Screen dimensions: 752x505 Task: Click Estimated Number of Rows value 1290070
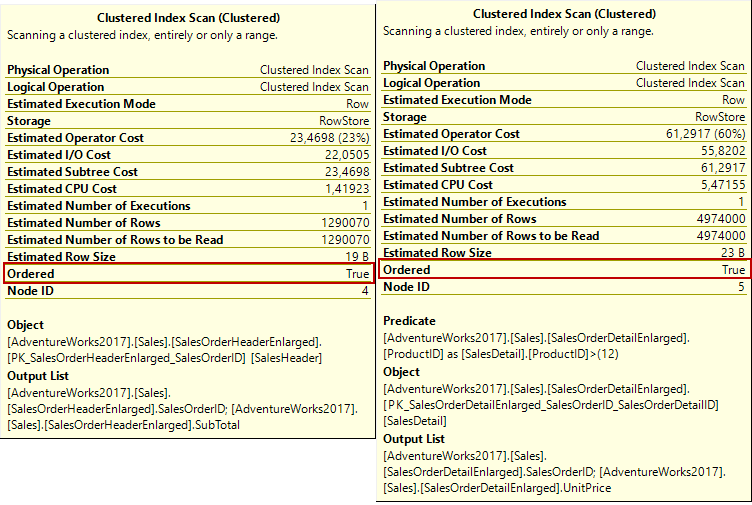pos(345,223)
